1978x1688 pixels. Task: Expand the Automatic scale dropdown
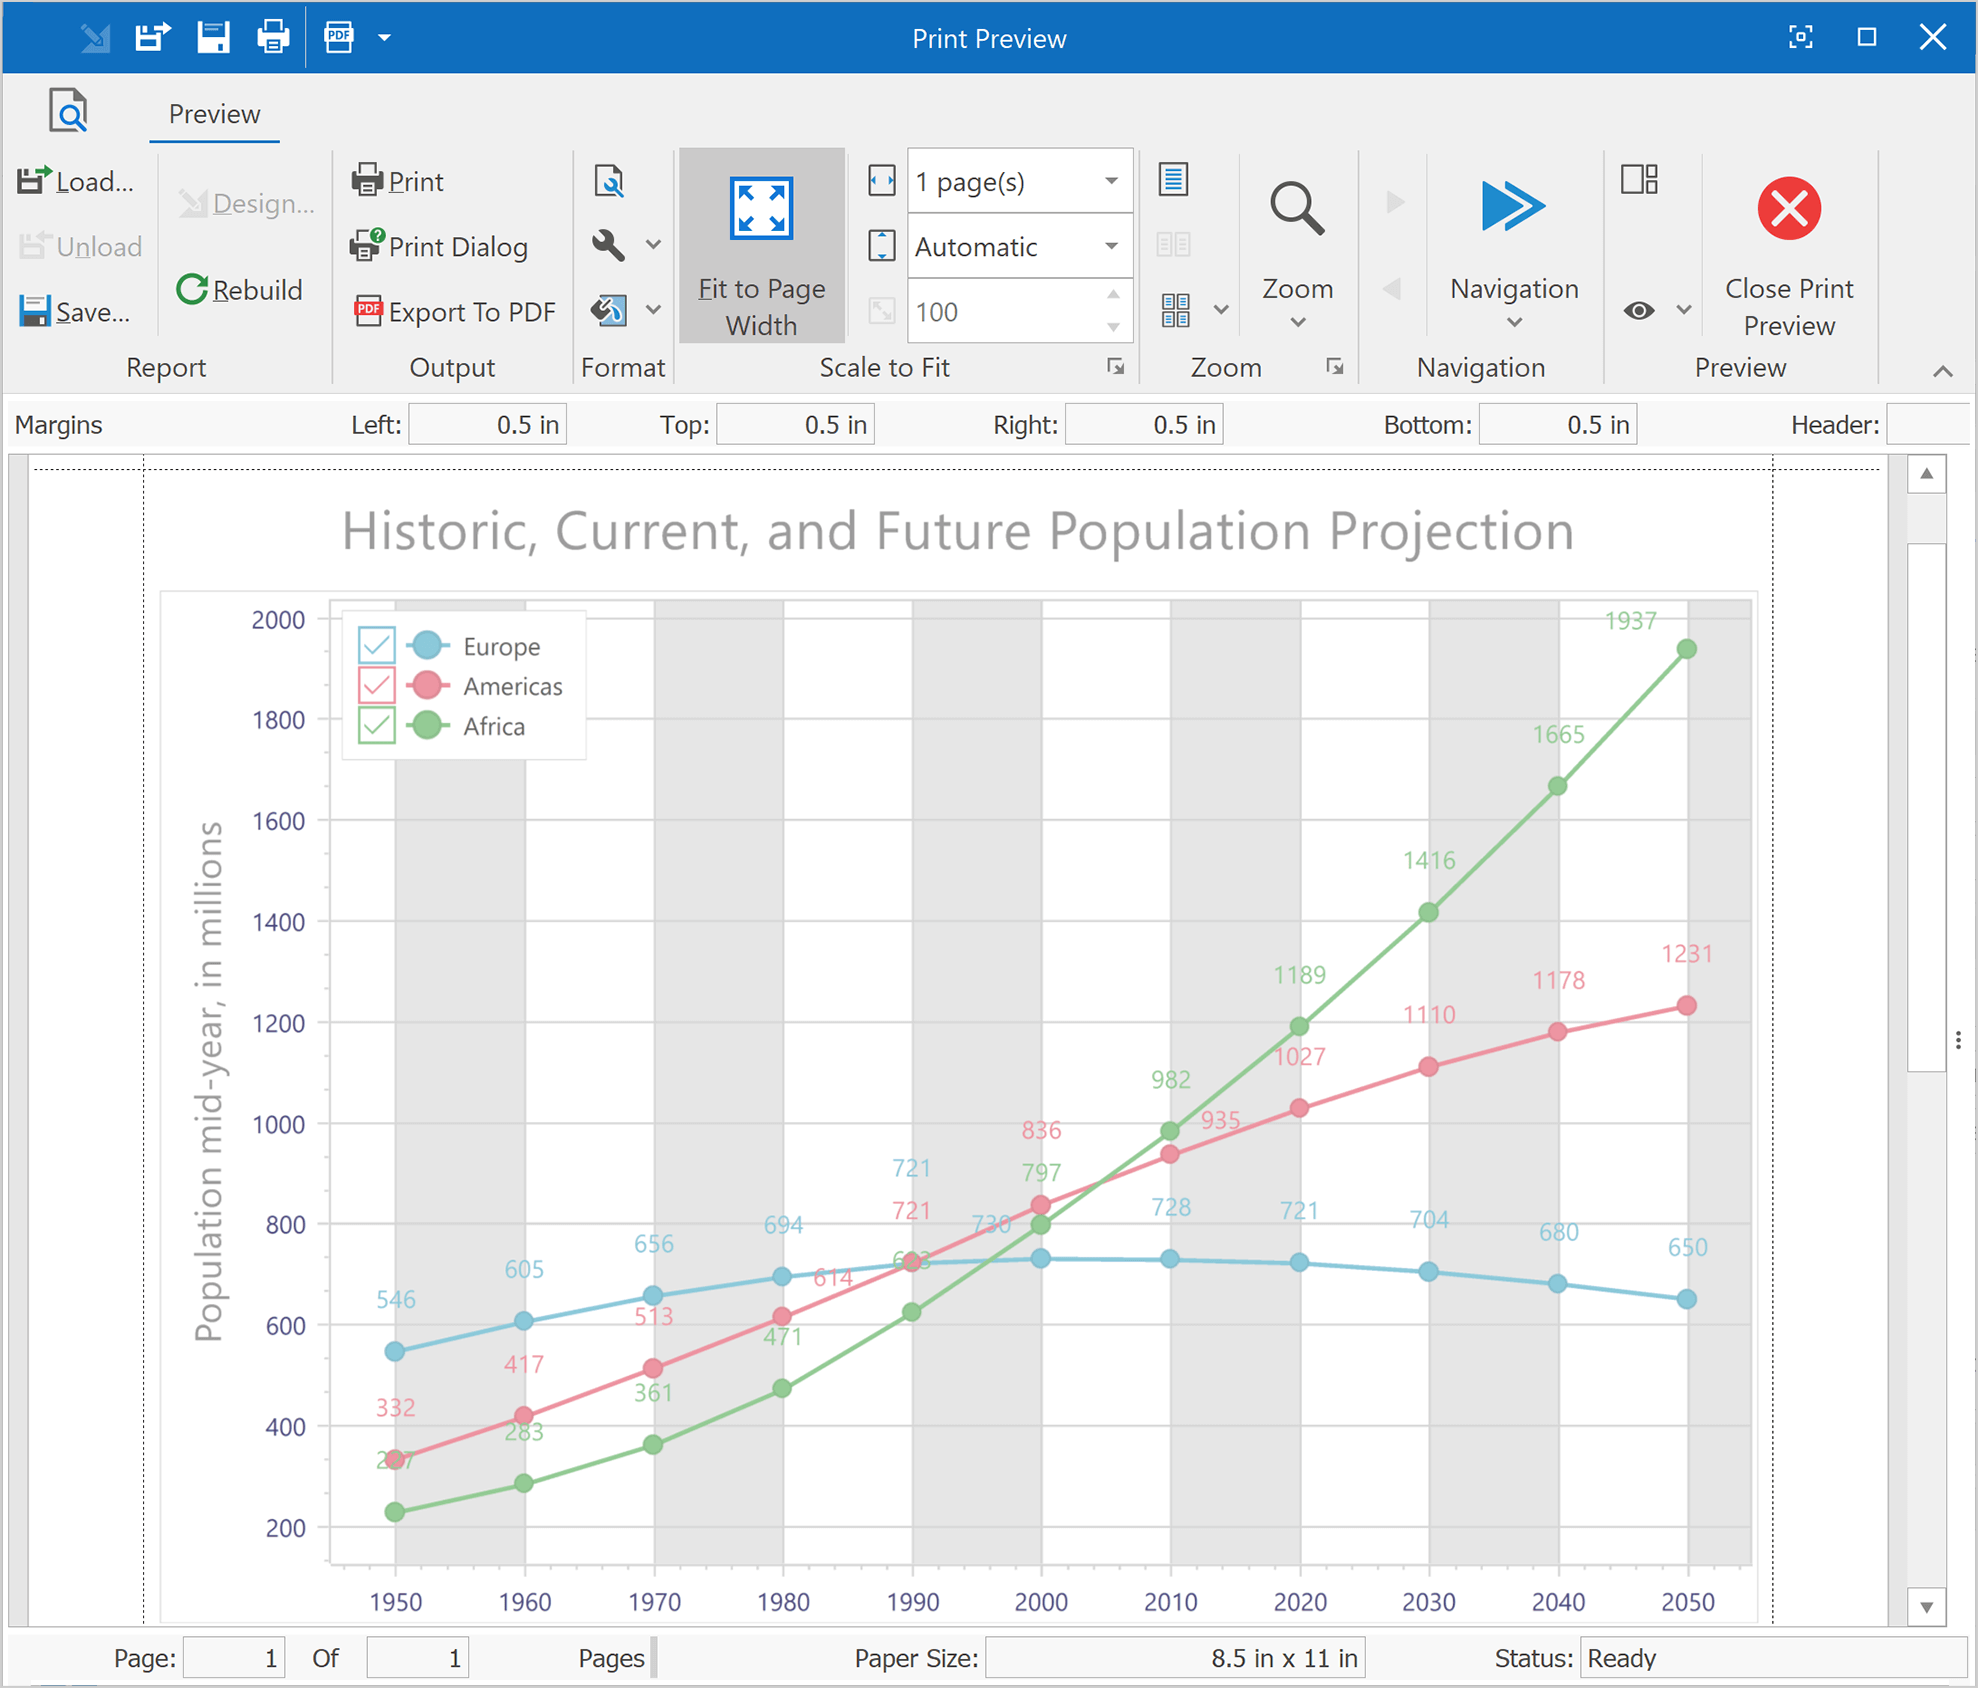click(x=1110, y=246)
